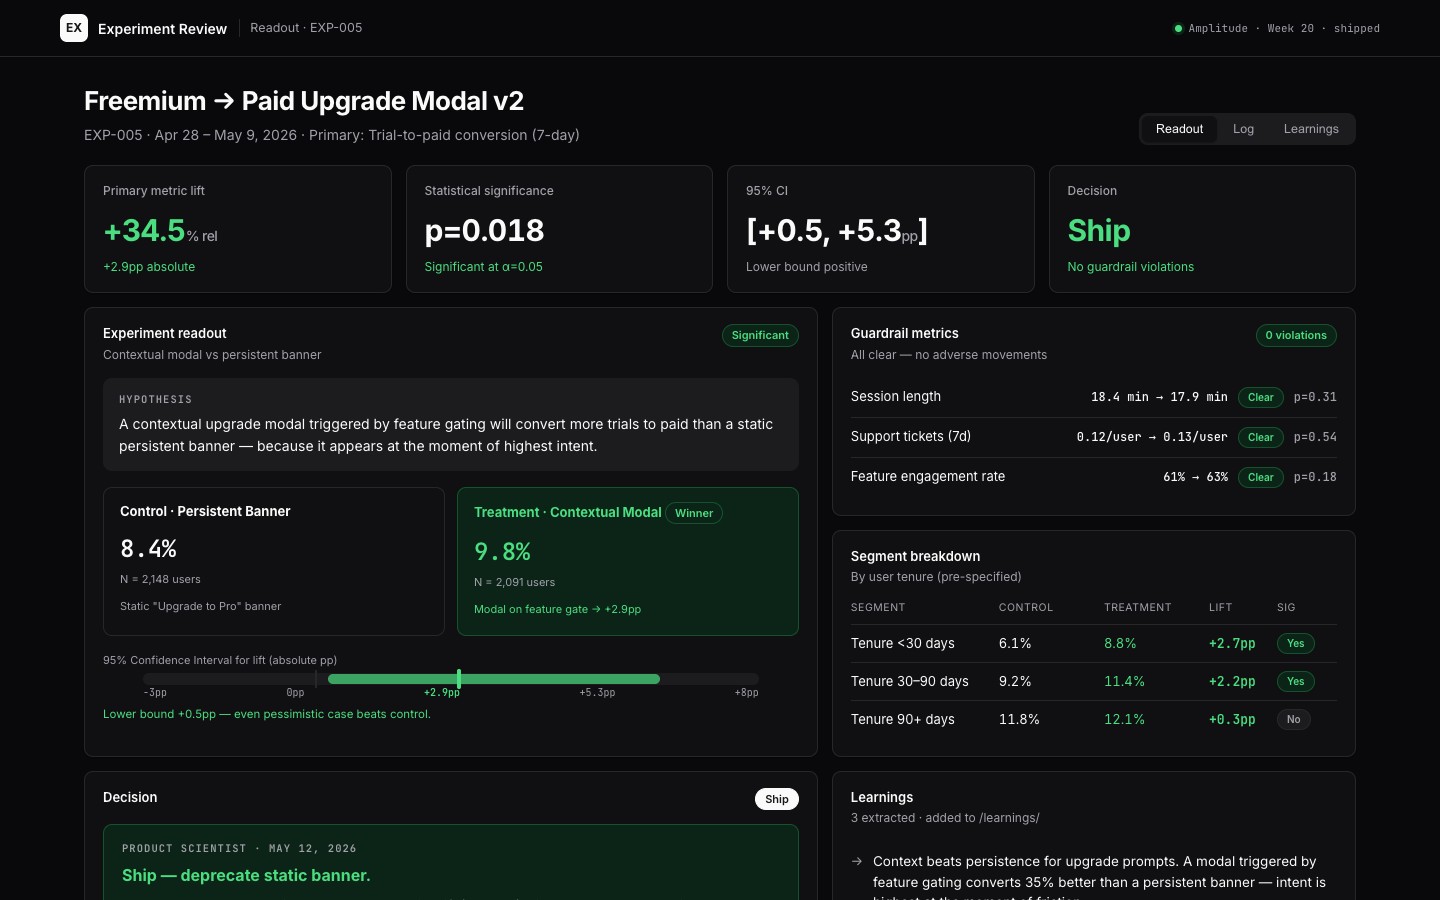The width and height of the screenshot is (1440, 900).
Task: Switch to the Log tab
Action: (1243, 129)
